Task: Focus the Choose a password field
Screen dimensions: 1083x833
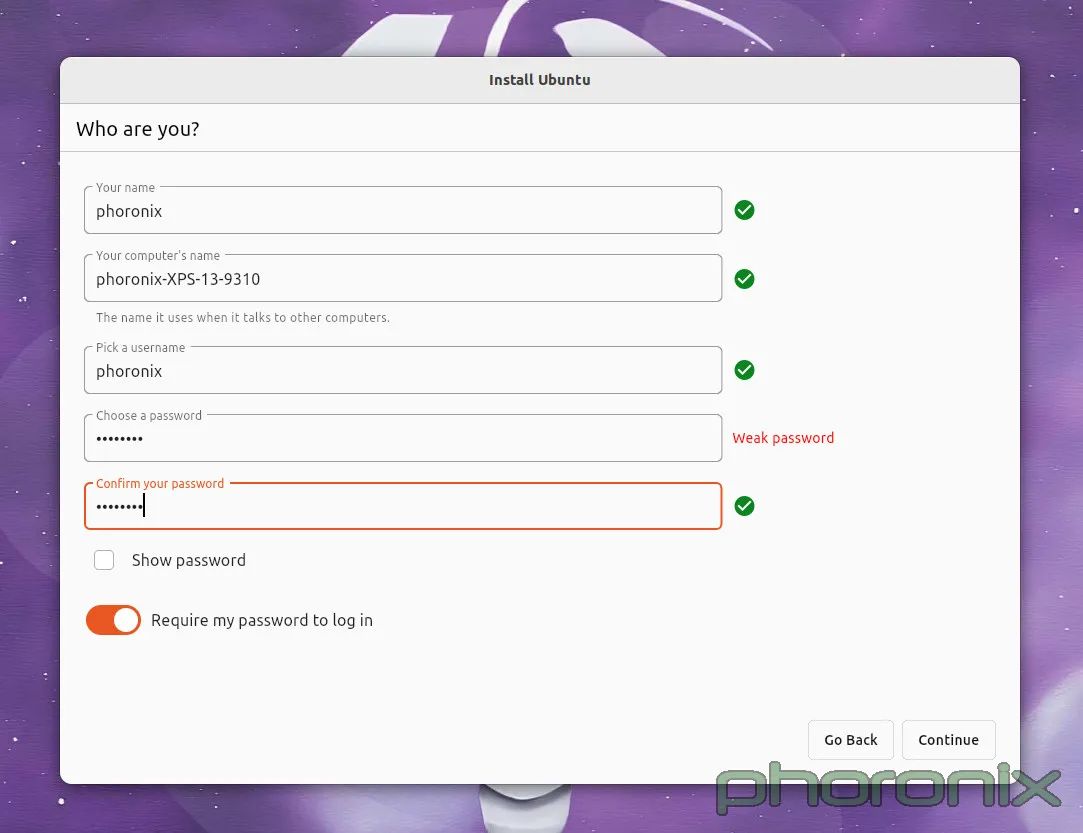Action: click(403, 438)
